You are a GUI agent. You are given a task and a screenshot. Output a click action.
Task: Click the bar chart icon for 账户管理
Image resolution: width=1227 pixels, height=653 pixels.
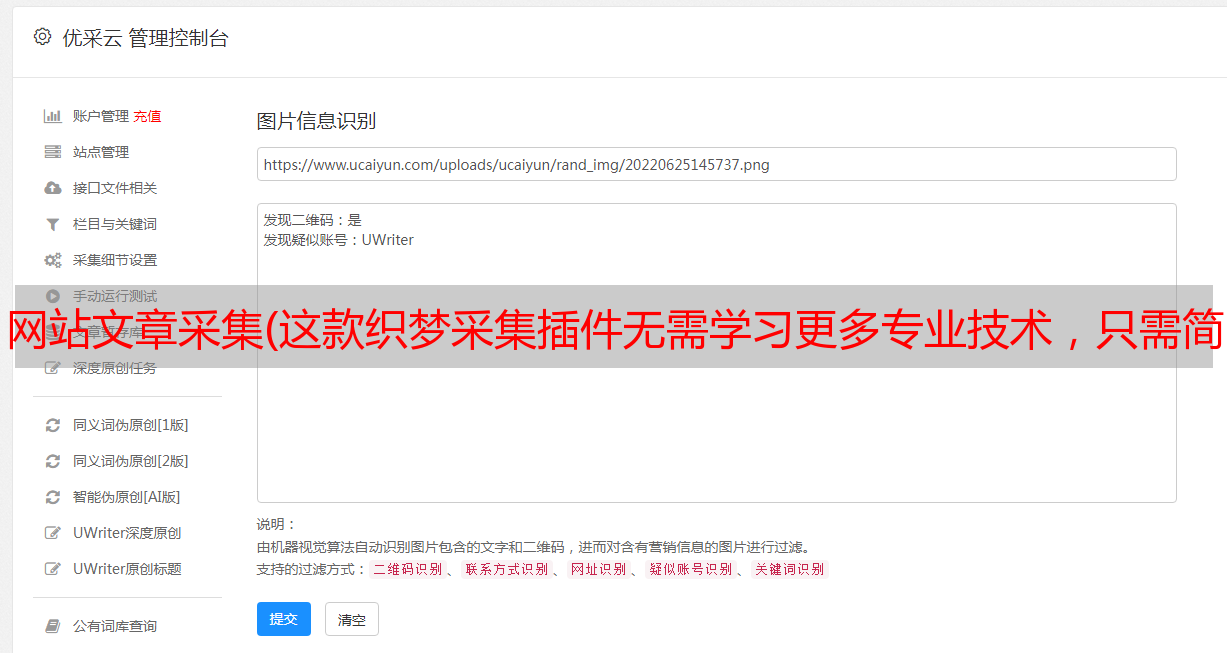[x=53, y=116]
